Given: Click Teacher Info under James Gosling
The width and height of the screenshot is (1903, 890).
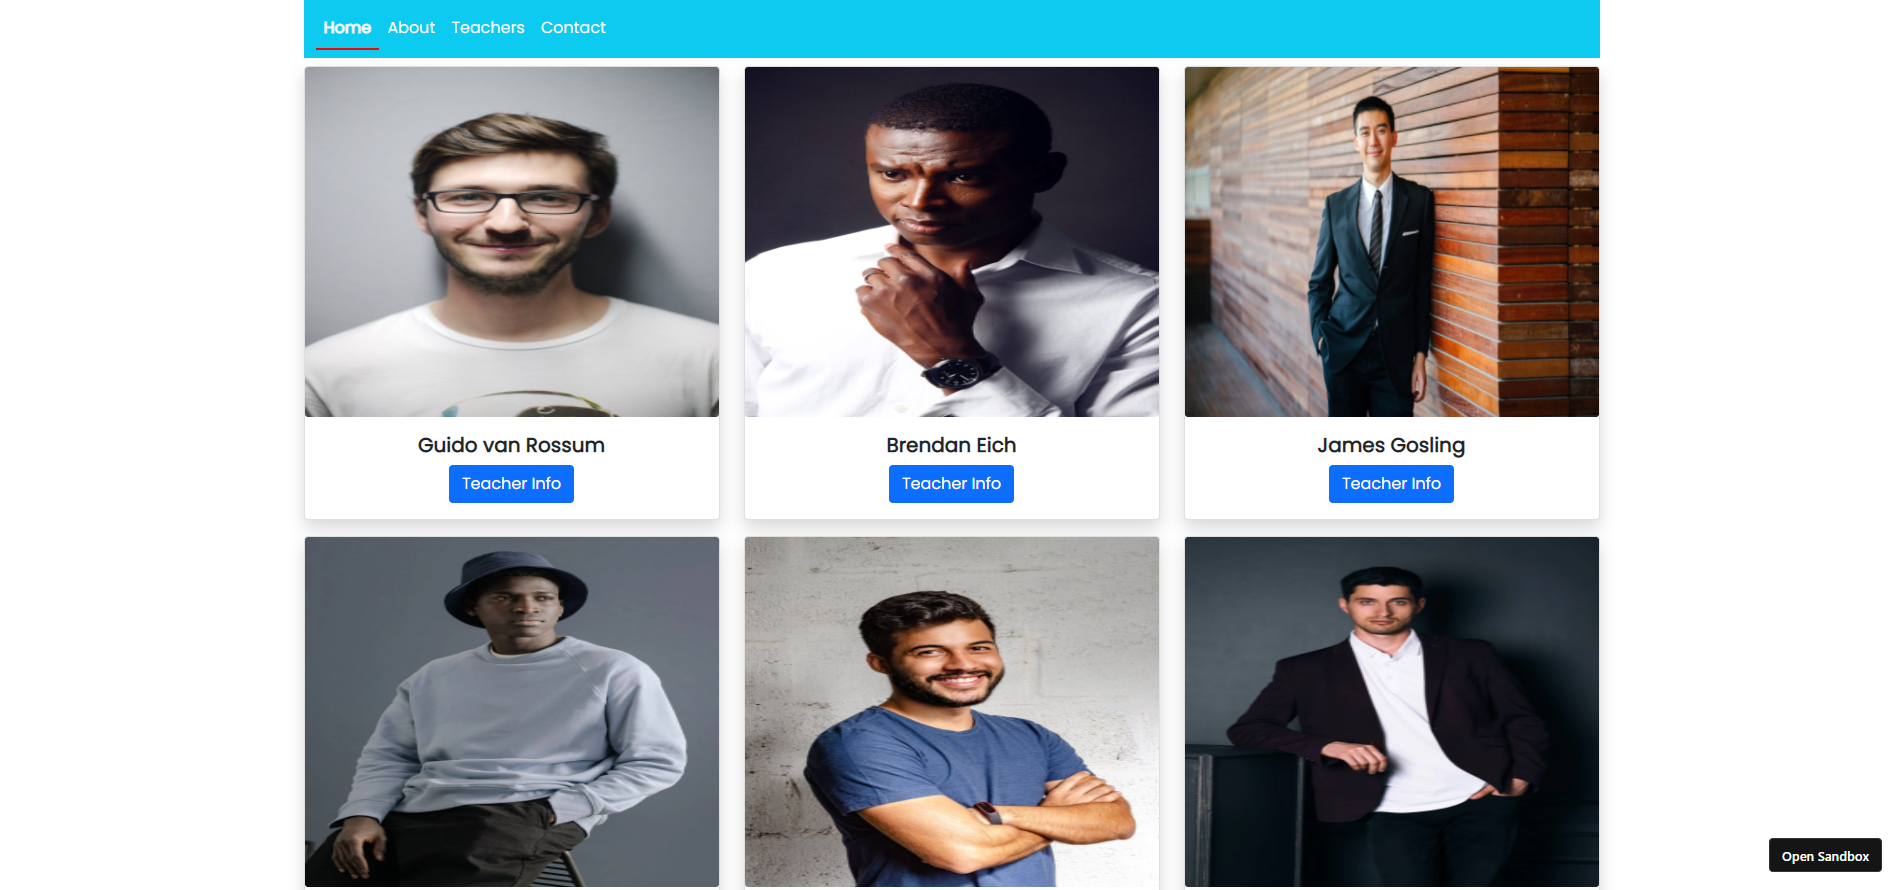Looking at the screenshot, I should [1391, 484].
